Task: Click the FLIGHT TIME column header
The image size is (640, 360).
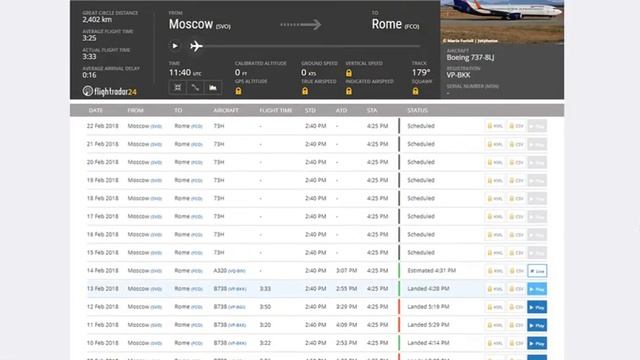Action: [x=276, y=110]
